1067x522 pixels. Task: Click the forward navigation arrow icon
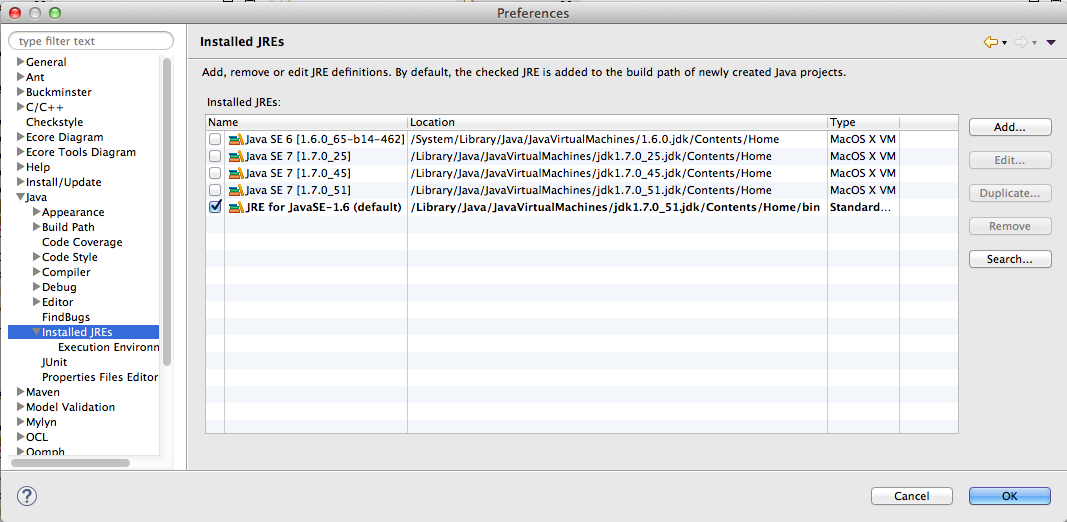[x=1020, y=42]
